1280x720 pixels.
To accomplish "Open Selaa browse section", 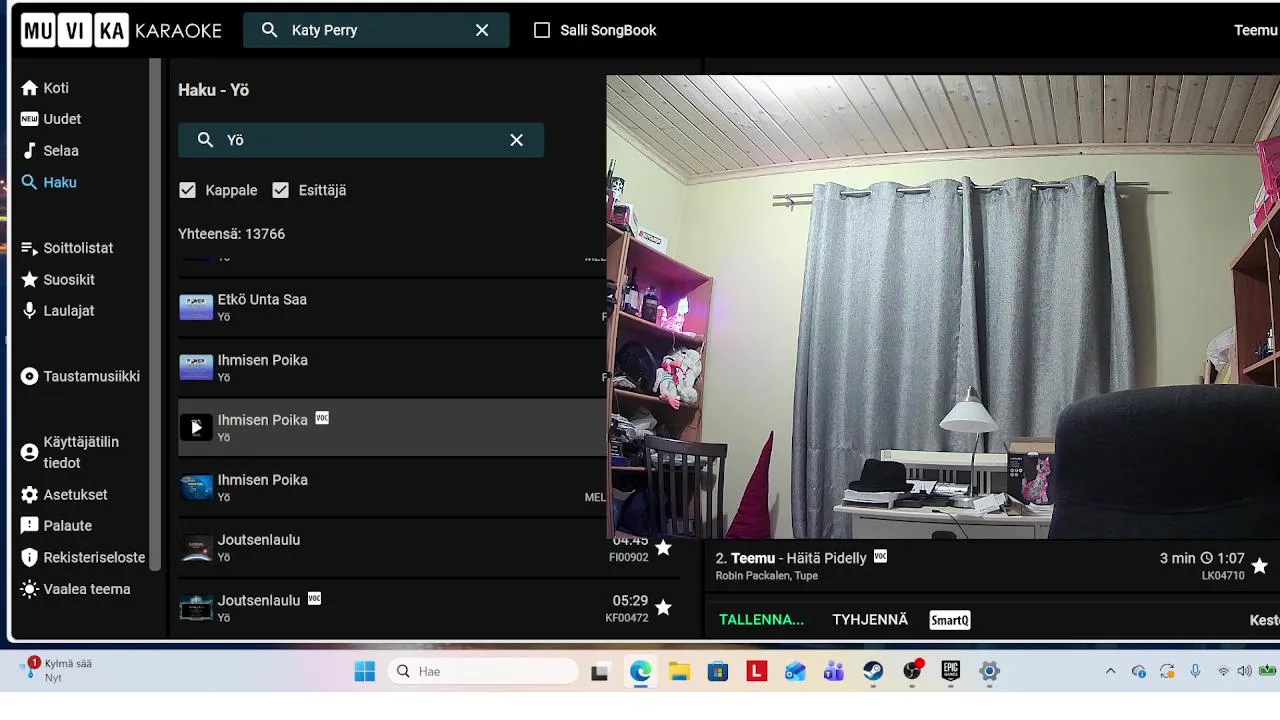I will tap(50, 151).
